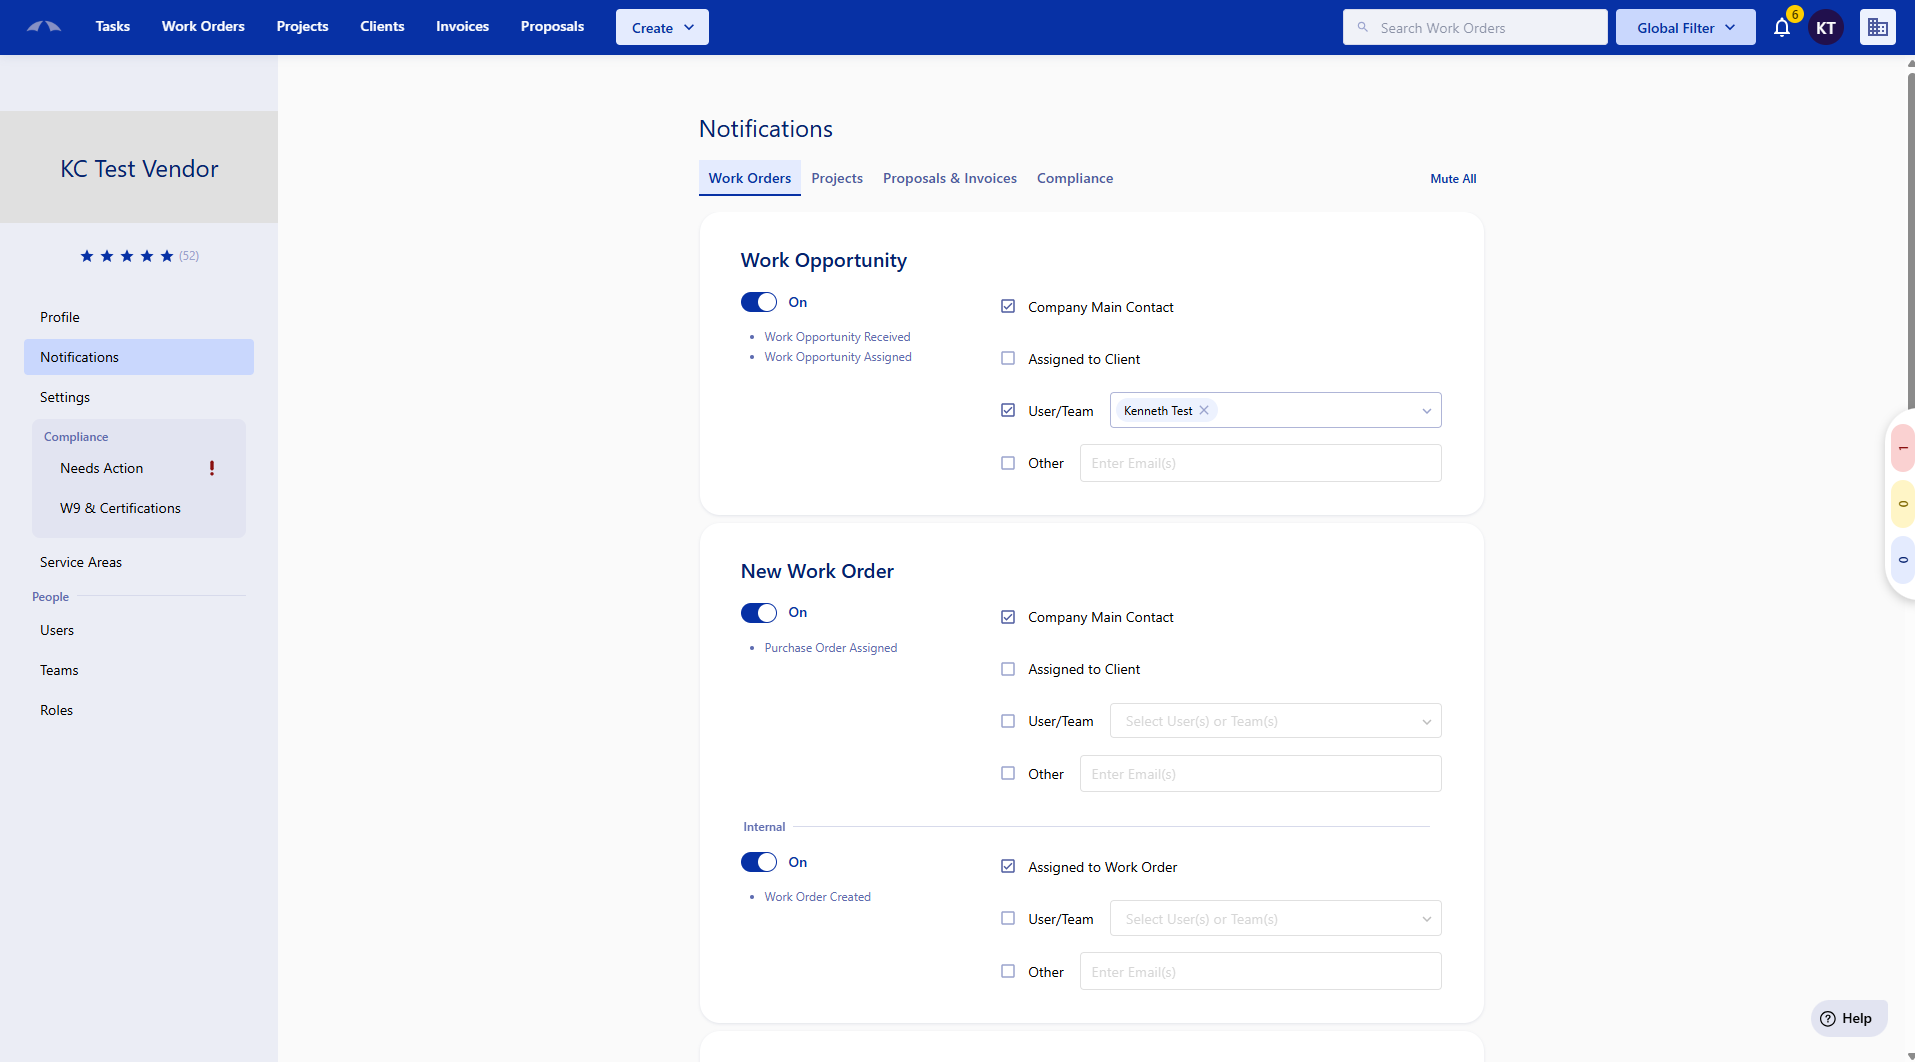Open the Clients nav item
1915x1062 pixels.
382,27
